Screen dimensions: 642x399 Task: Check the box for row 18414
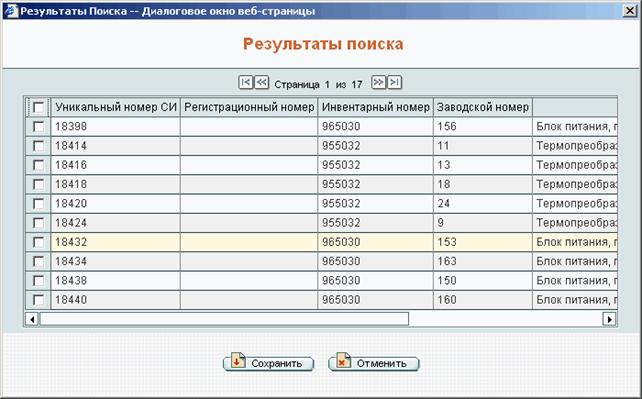coord(38,146)
